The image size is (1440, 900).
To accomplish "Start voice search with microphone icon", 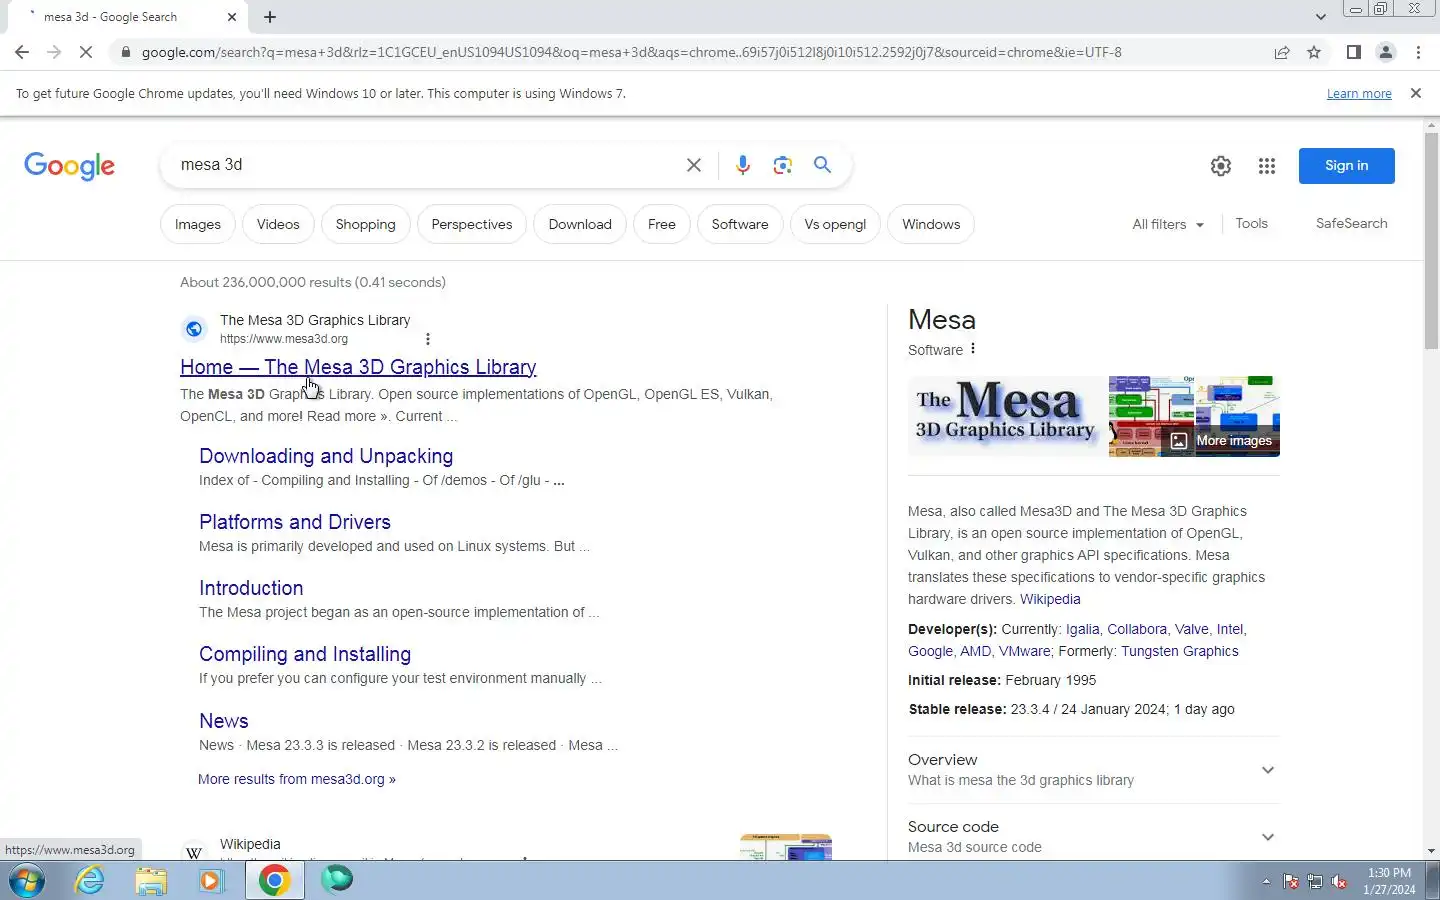I will (x=742, y=165).
